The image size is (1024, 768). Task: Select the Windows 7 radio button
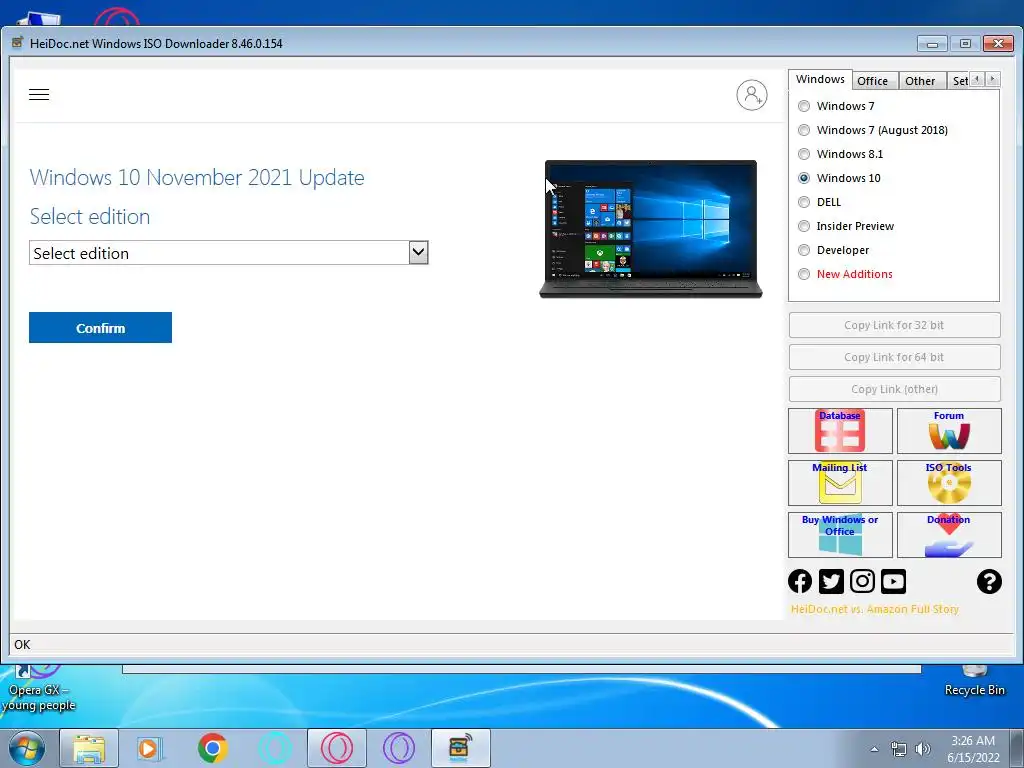(804, 106)
